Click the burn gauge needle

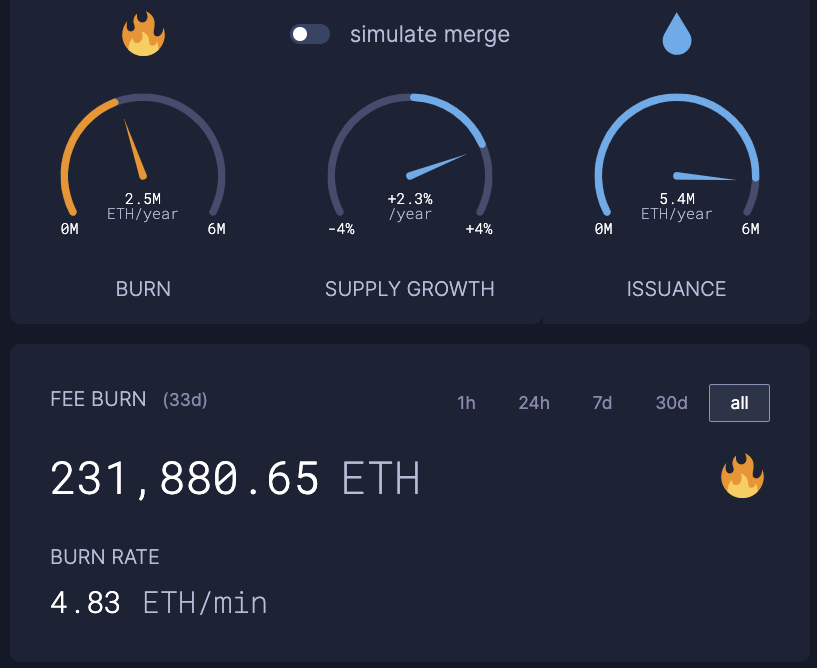pyautogui.click(x=135, y=150)
